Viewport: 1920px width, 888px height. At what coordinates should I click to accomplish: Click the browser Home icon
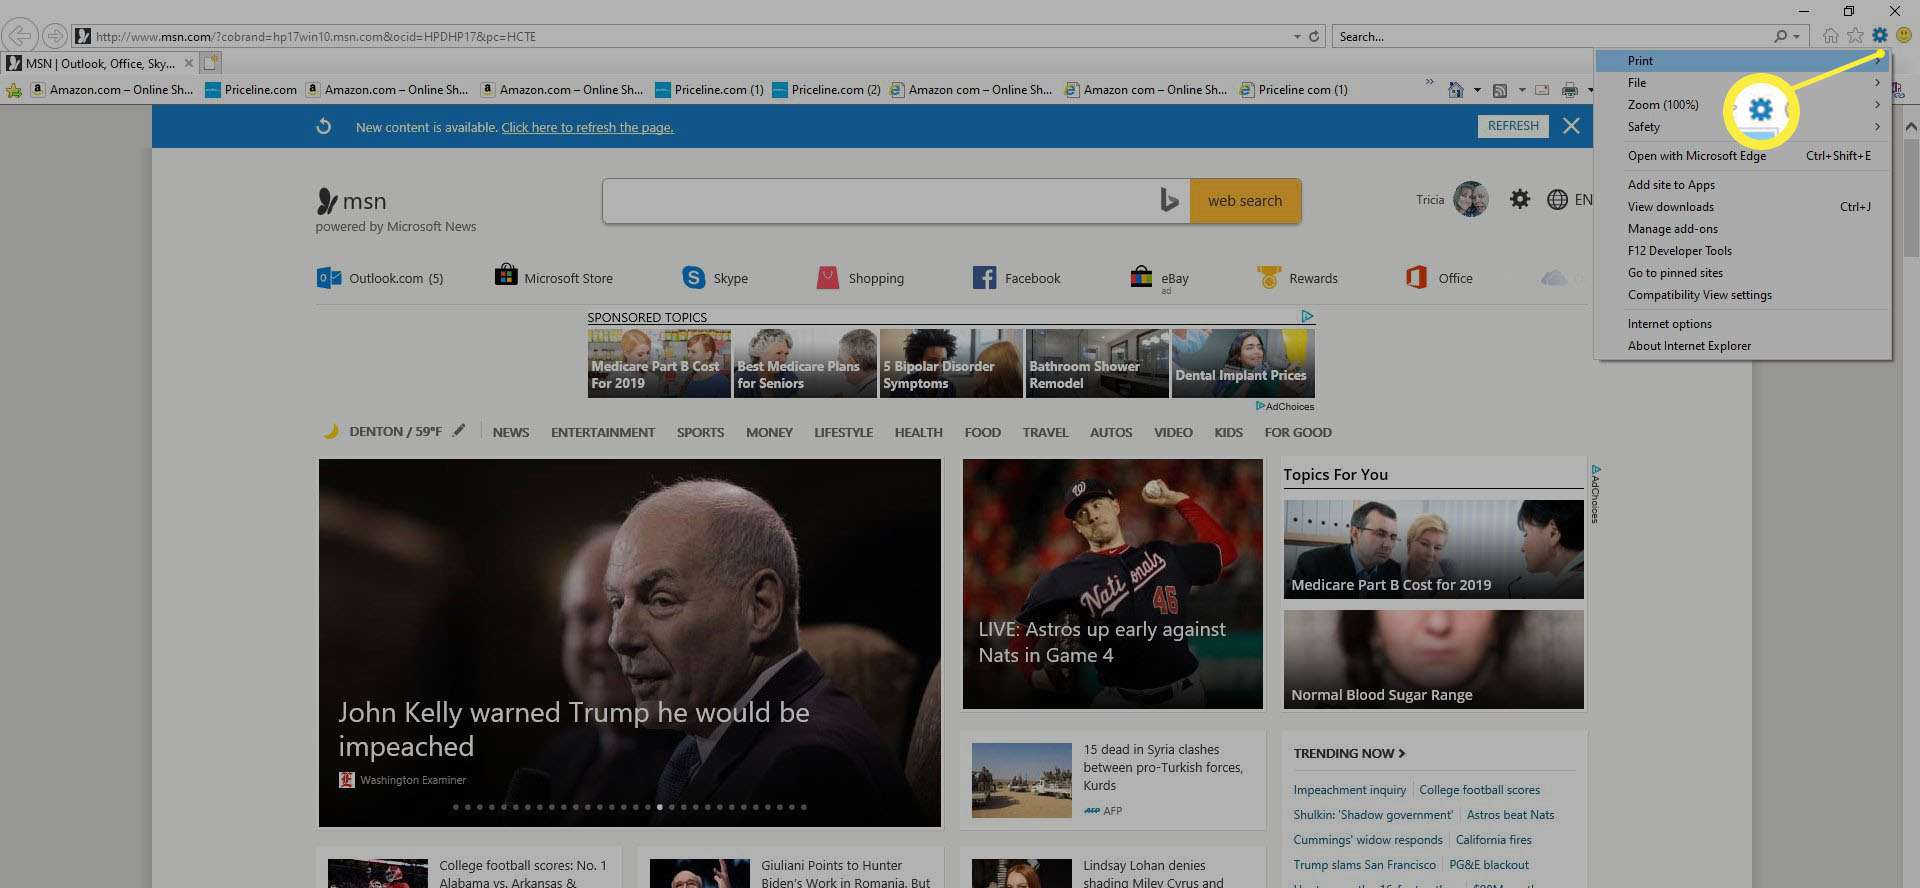tap(1830, 36)
